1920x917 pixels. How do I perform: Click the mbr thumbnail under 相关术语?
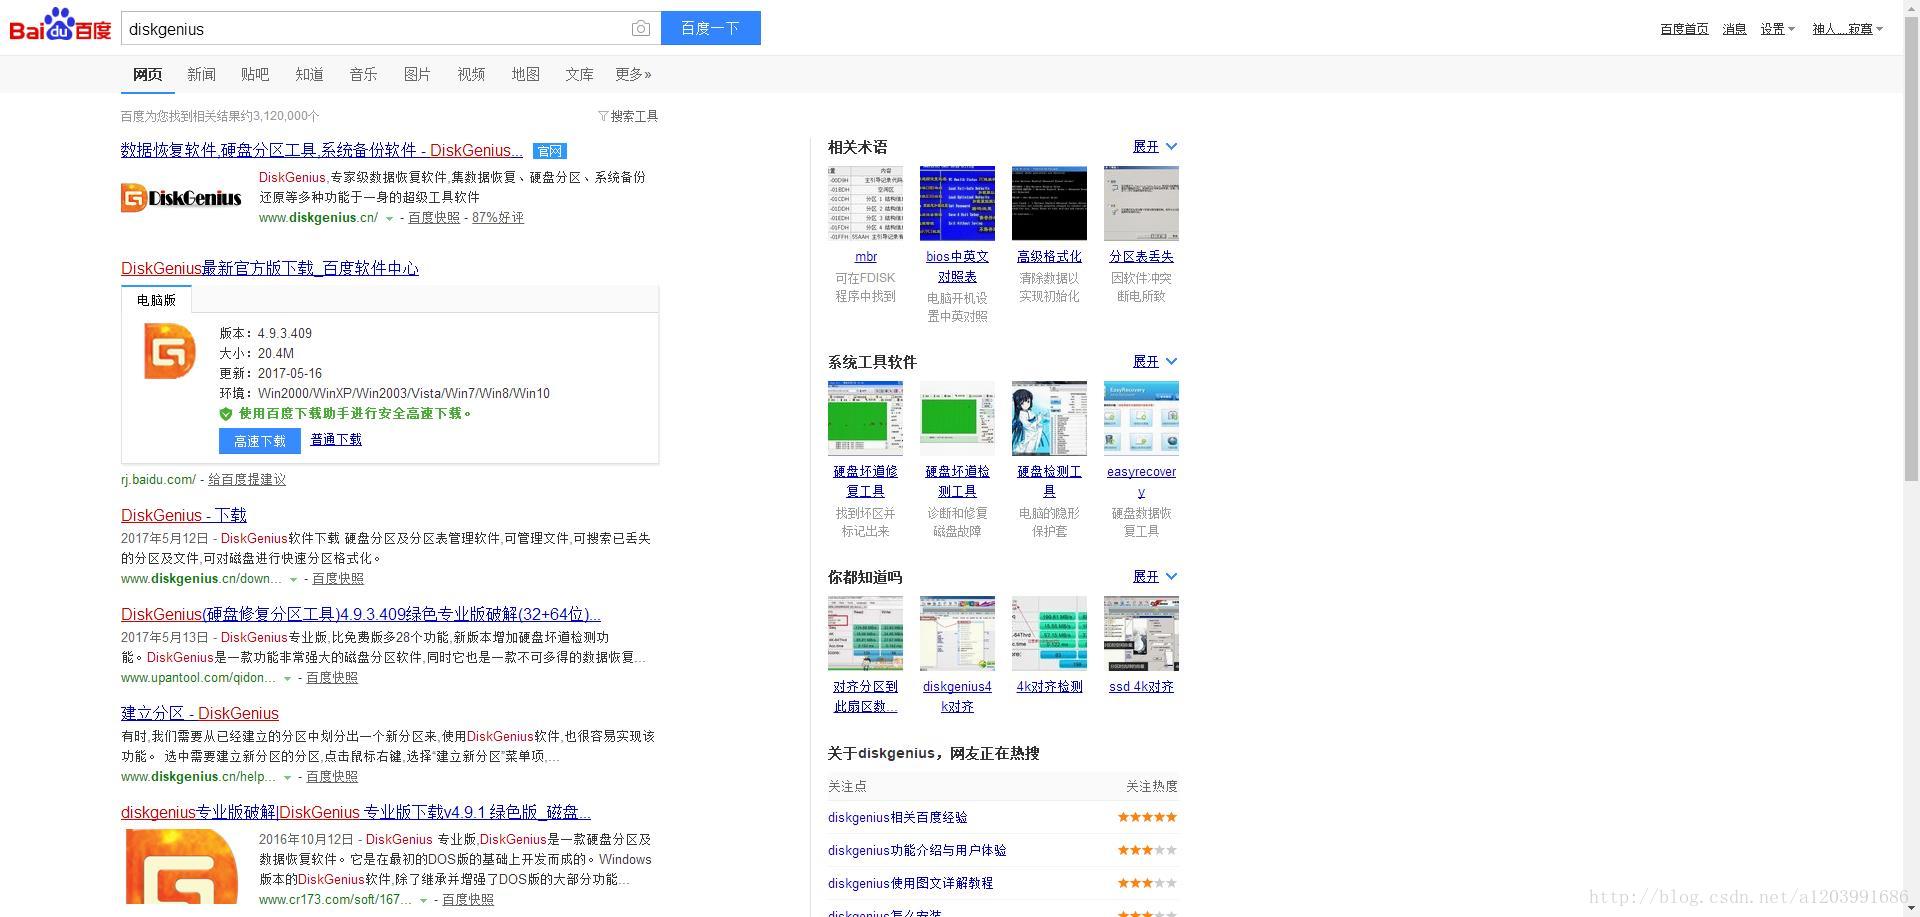[x=864, y=202]
